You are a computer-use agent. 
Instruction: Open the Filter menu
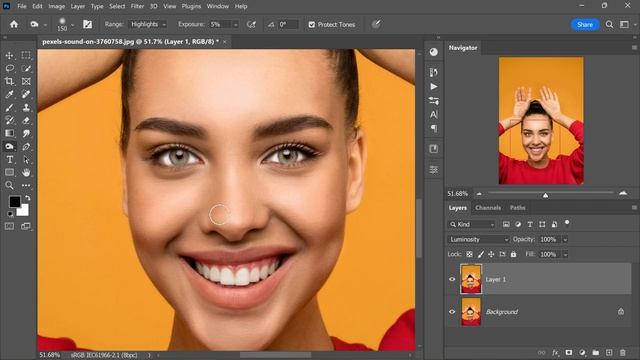tap(137, 6)
